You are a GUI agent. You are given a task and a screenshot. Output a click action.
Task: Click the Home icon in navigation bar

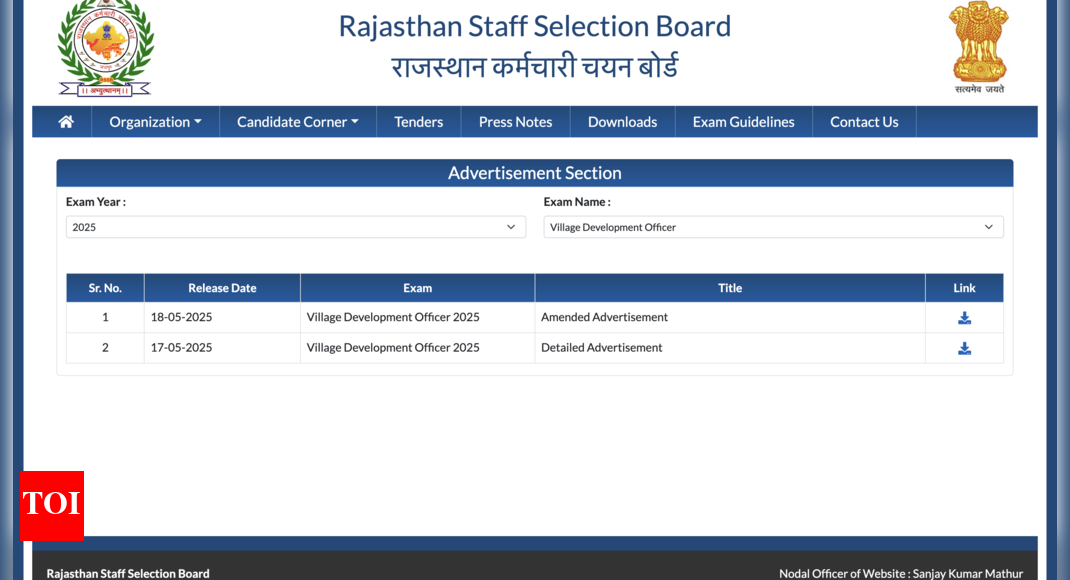[x=66, y=122]
